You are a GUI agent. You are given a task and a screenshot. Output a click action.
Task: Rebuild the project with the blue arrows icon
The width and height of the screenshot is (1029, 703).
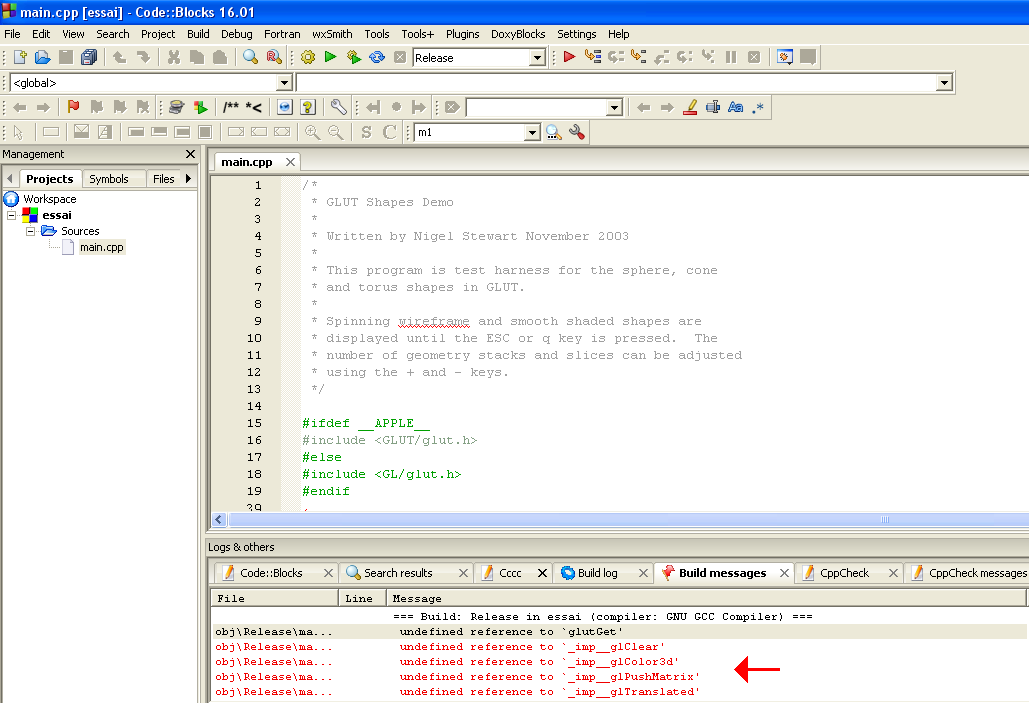(x=377, y=57)
